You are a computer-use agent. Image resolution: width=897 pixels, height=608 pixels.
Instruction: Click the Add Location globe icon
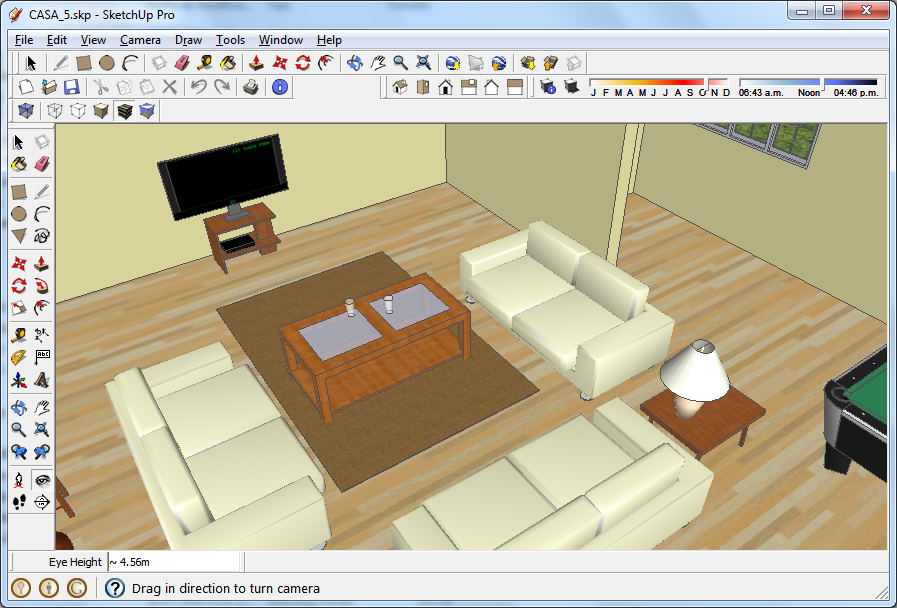tap(453, 63)
